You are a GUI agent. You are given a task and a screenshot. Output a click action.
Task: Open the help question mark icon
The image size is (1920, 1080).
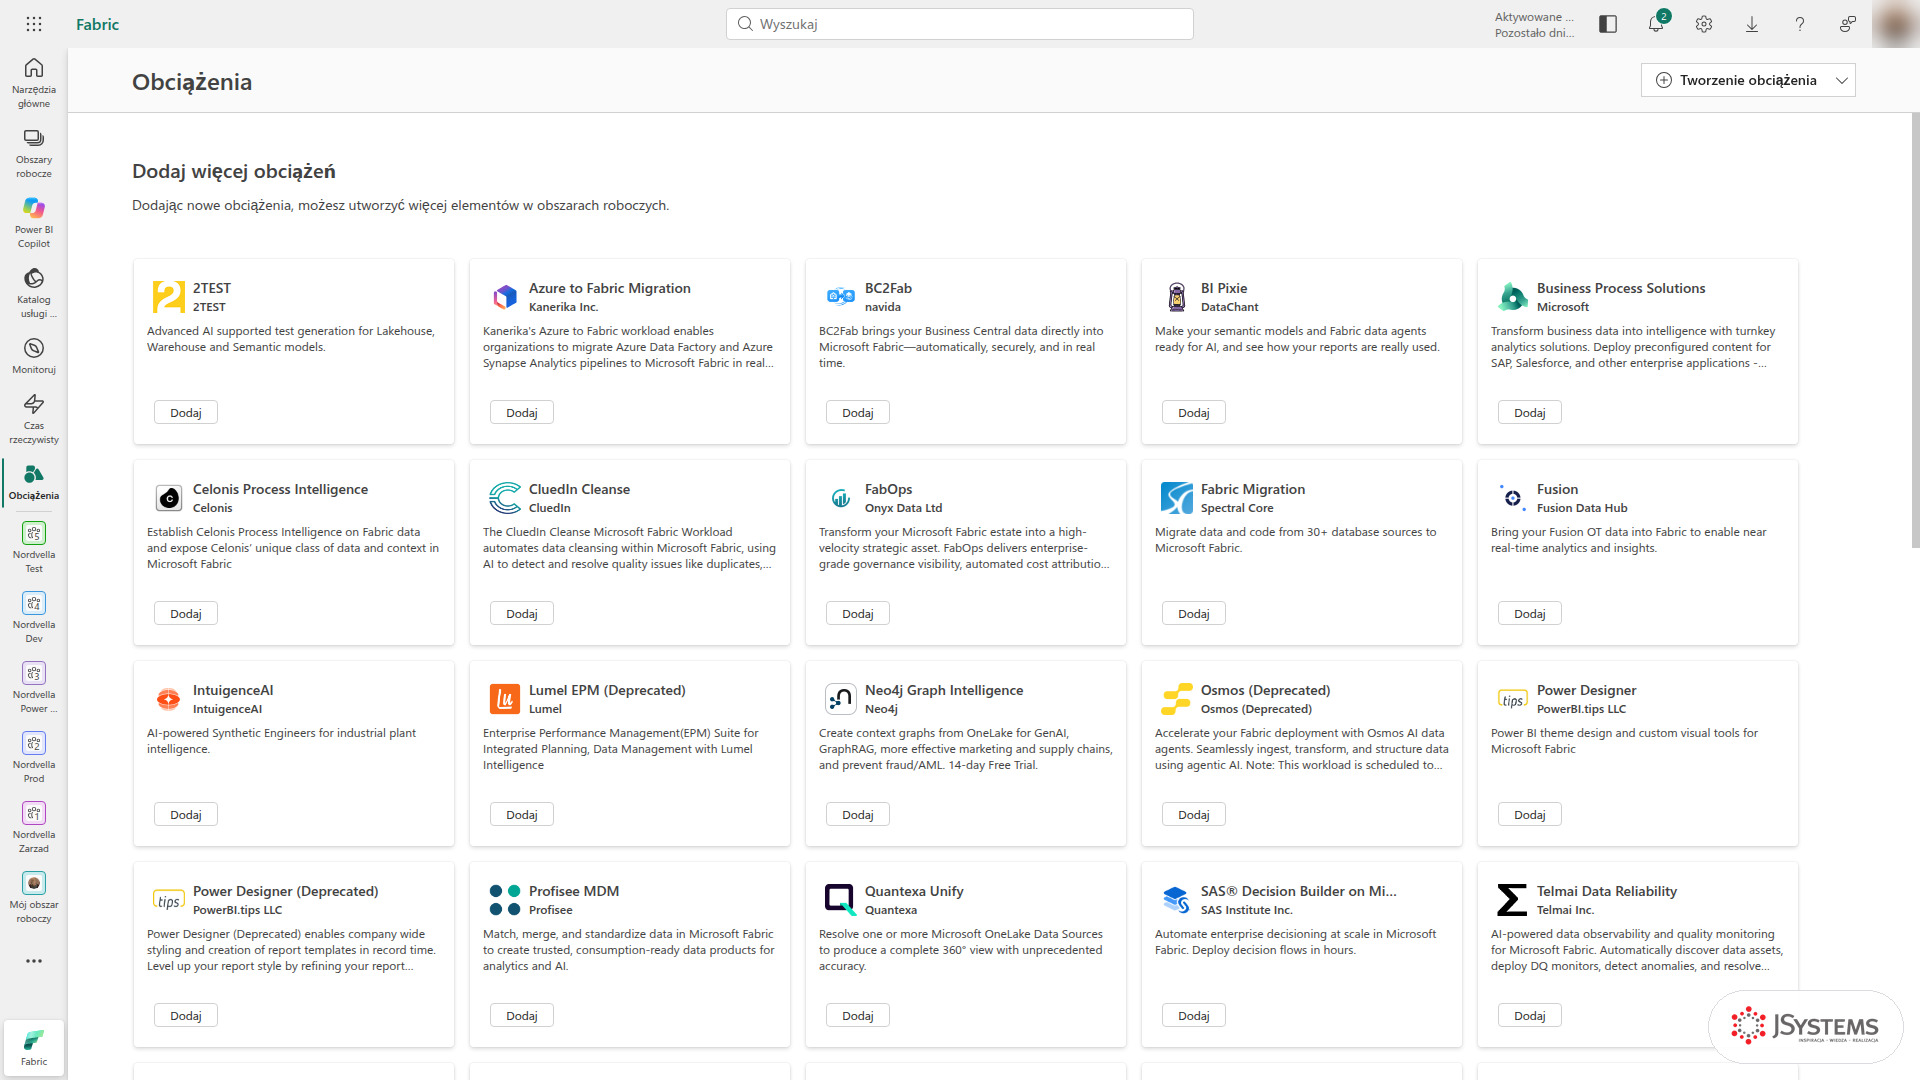[x=1800, y=24]
